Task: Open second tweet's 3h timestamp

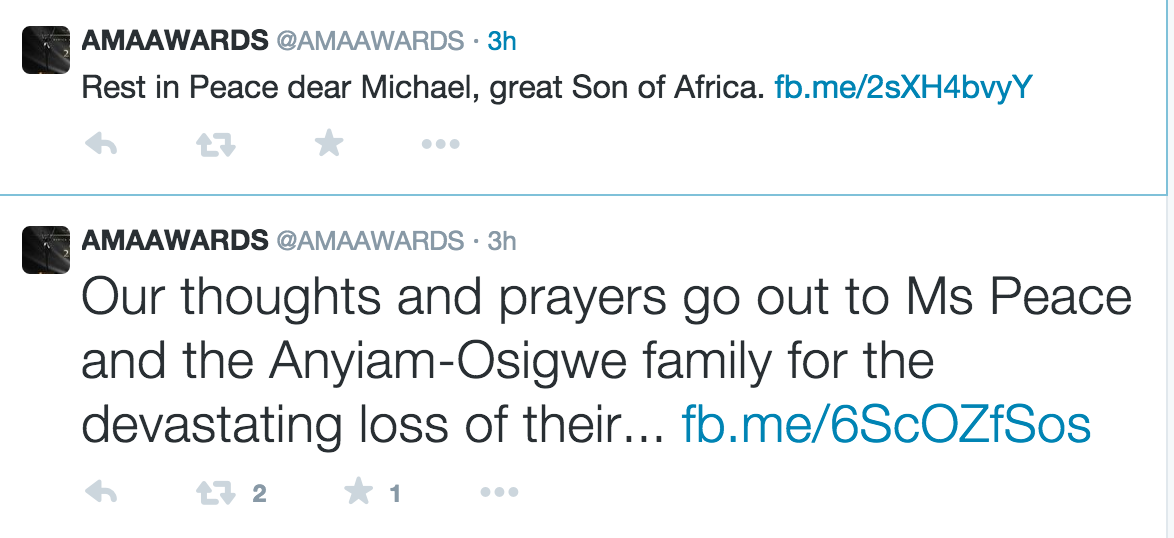Action: tap(501, 241)
